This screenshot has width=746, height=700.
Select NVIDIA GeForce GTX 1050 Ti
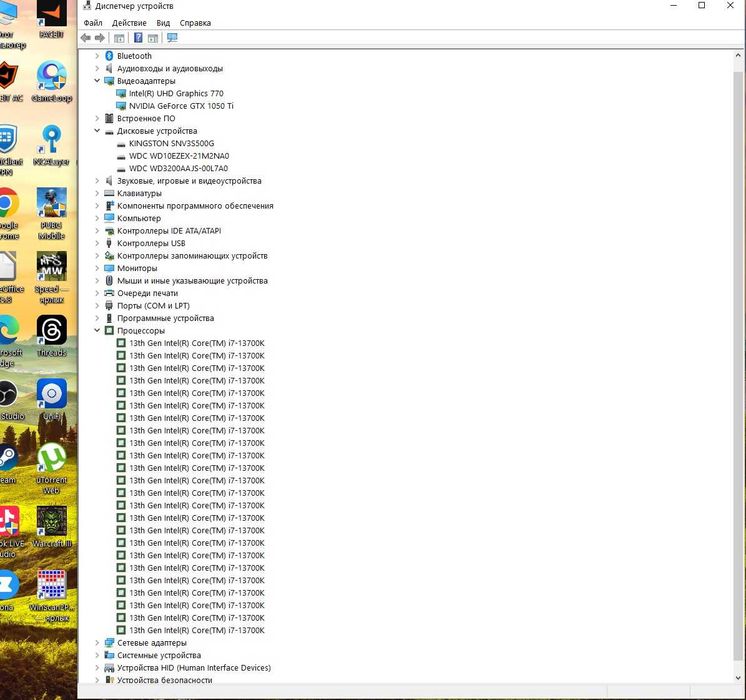click(x=181, y=106)
